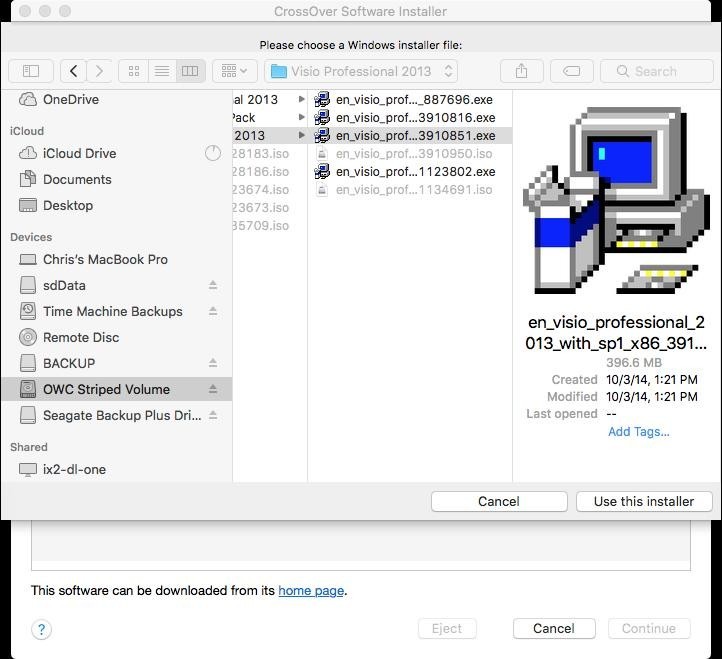Click the Share toolbar button
Image resolution: width=722 pixels, height=659 pixels.
(521, 71)
